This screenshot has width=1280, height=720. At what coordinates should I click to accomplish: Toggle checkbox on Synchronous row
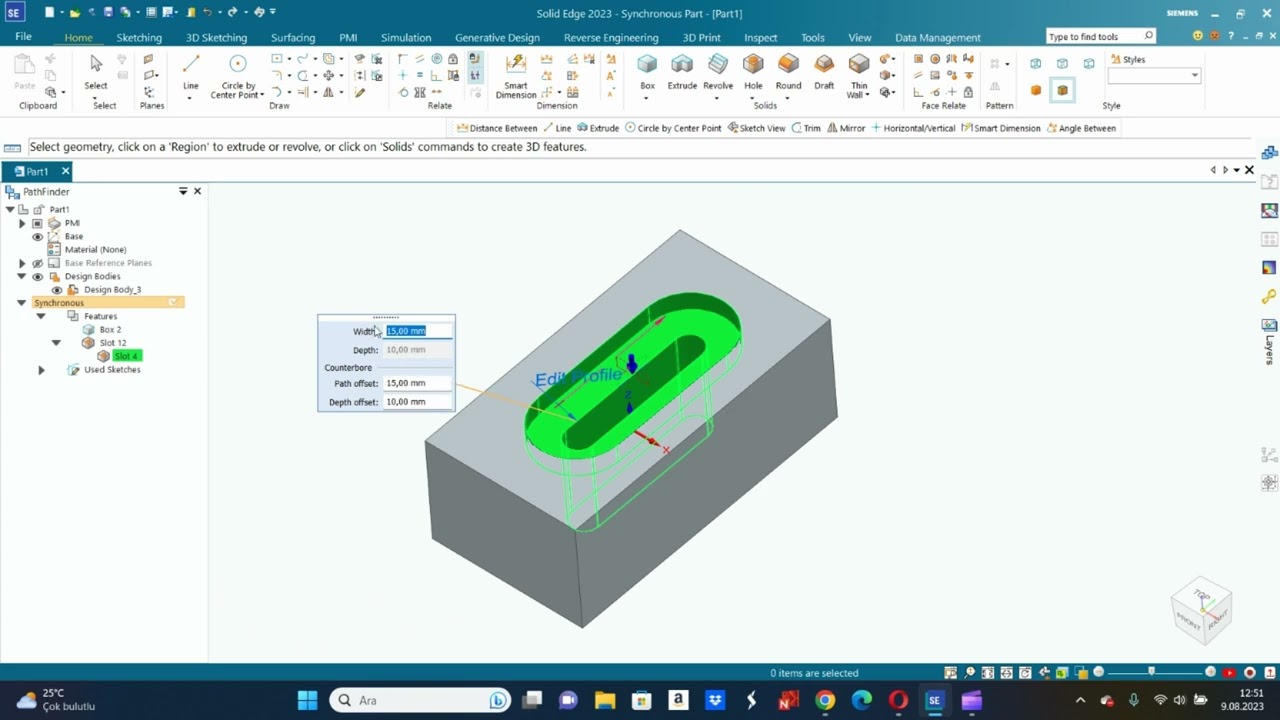pyautogui.click(x=173, y=302)
